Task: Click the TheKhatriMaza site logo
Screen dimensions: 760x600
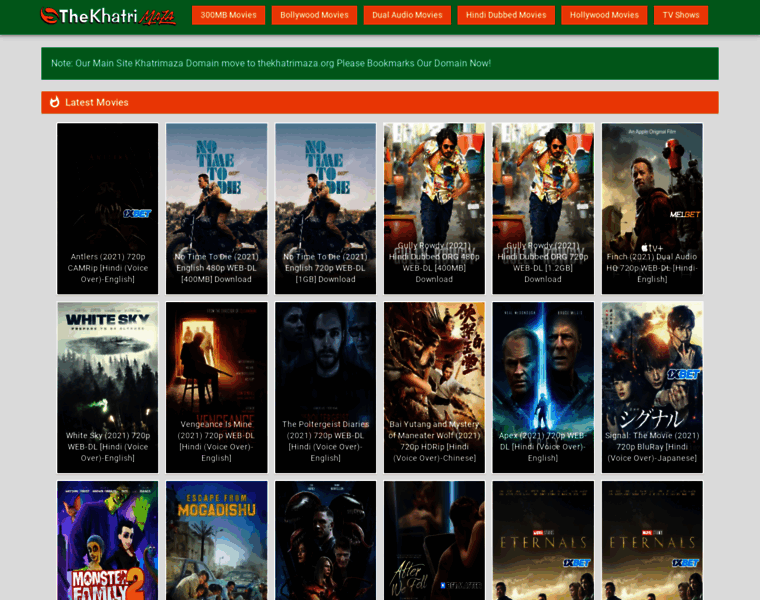Action: (108, 16)
